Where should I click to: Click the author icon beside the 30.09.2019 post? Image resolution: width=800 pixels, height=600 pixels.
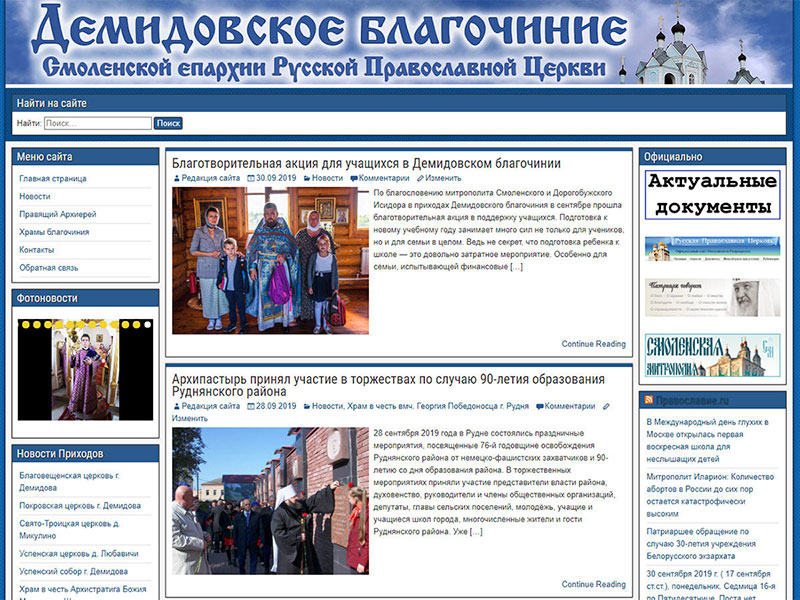click(177, 179)
